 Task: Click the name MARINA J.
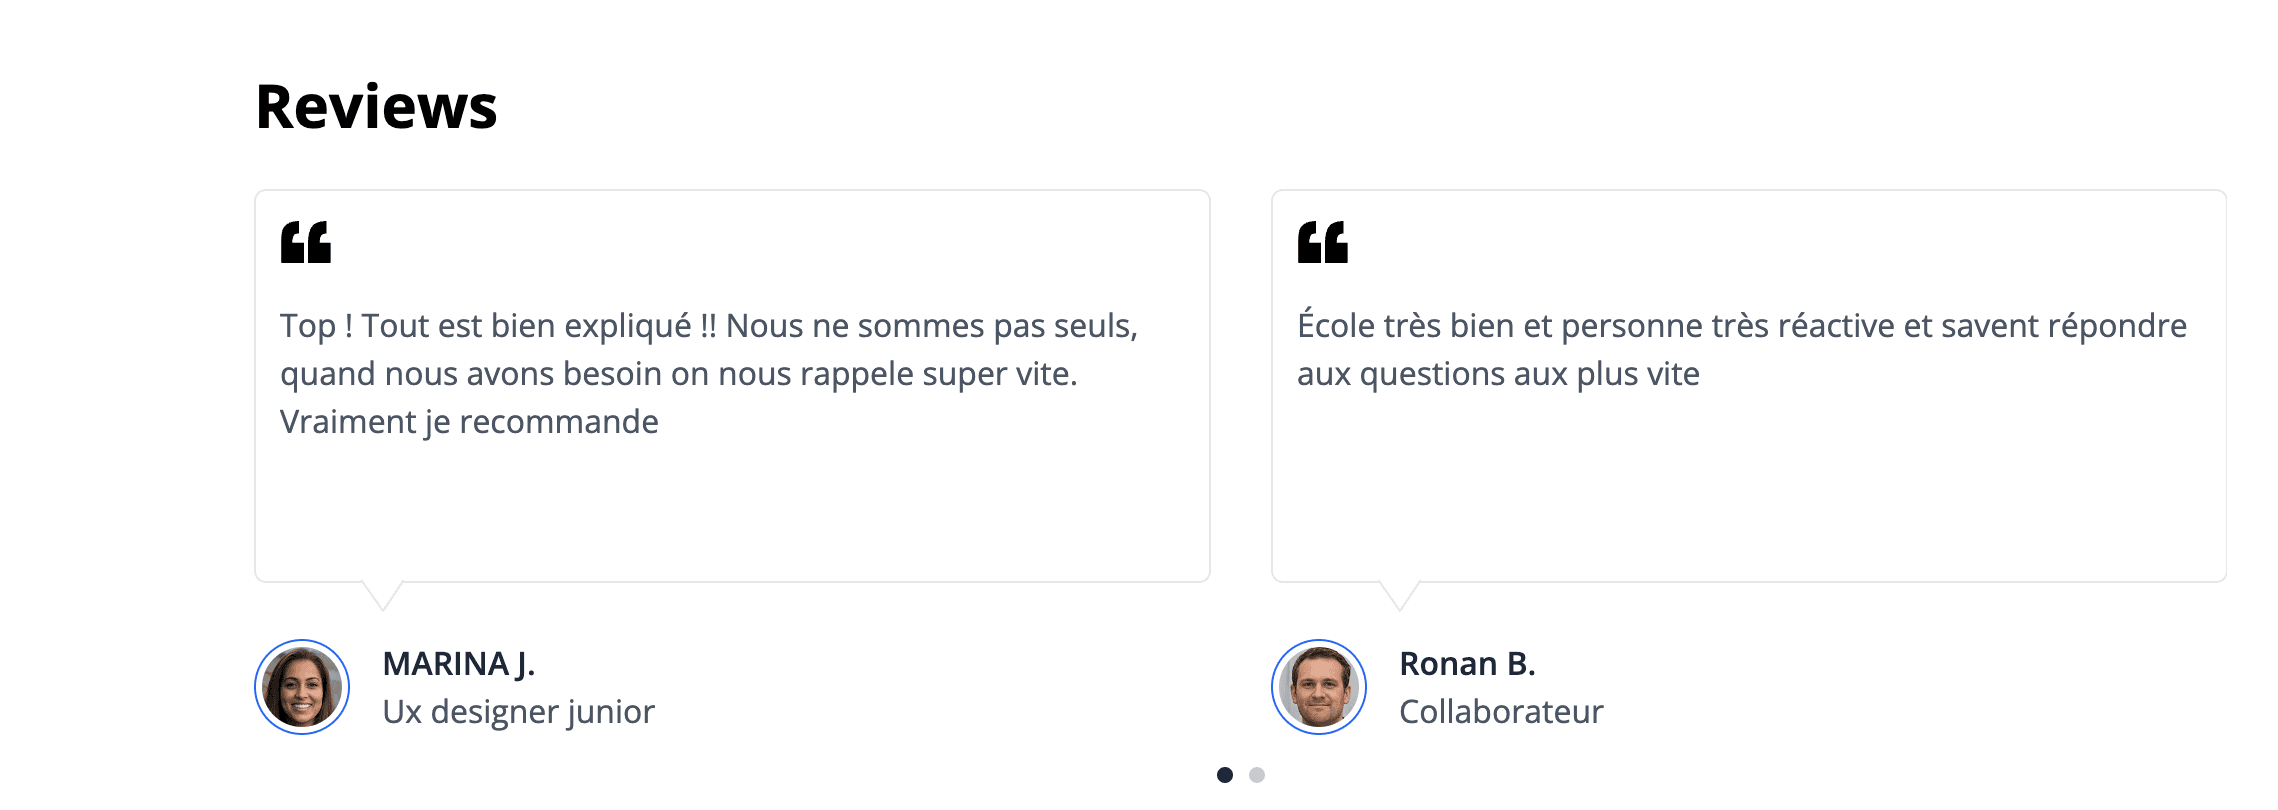pyautogui.click(x=459, y=664)
